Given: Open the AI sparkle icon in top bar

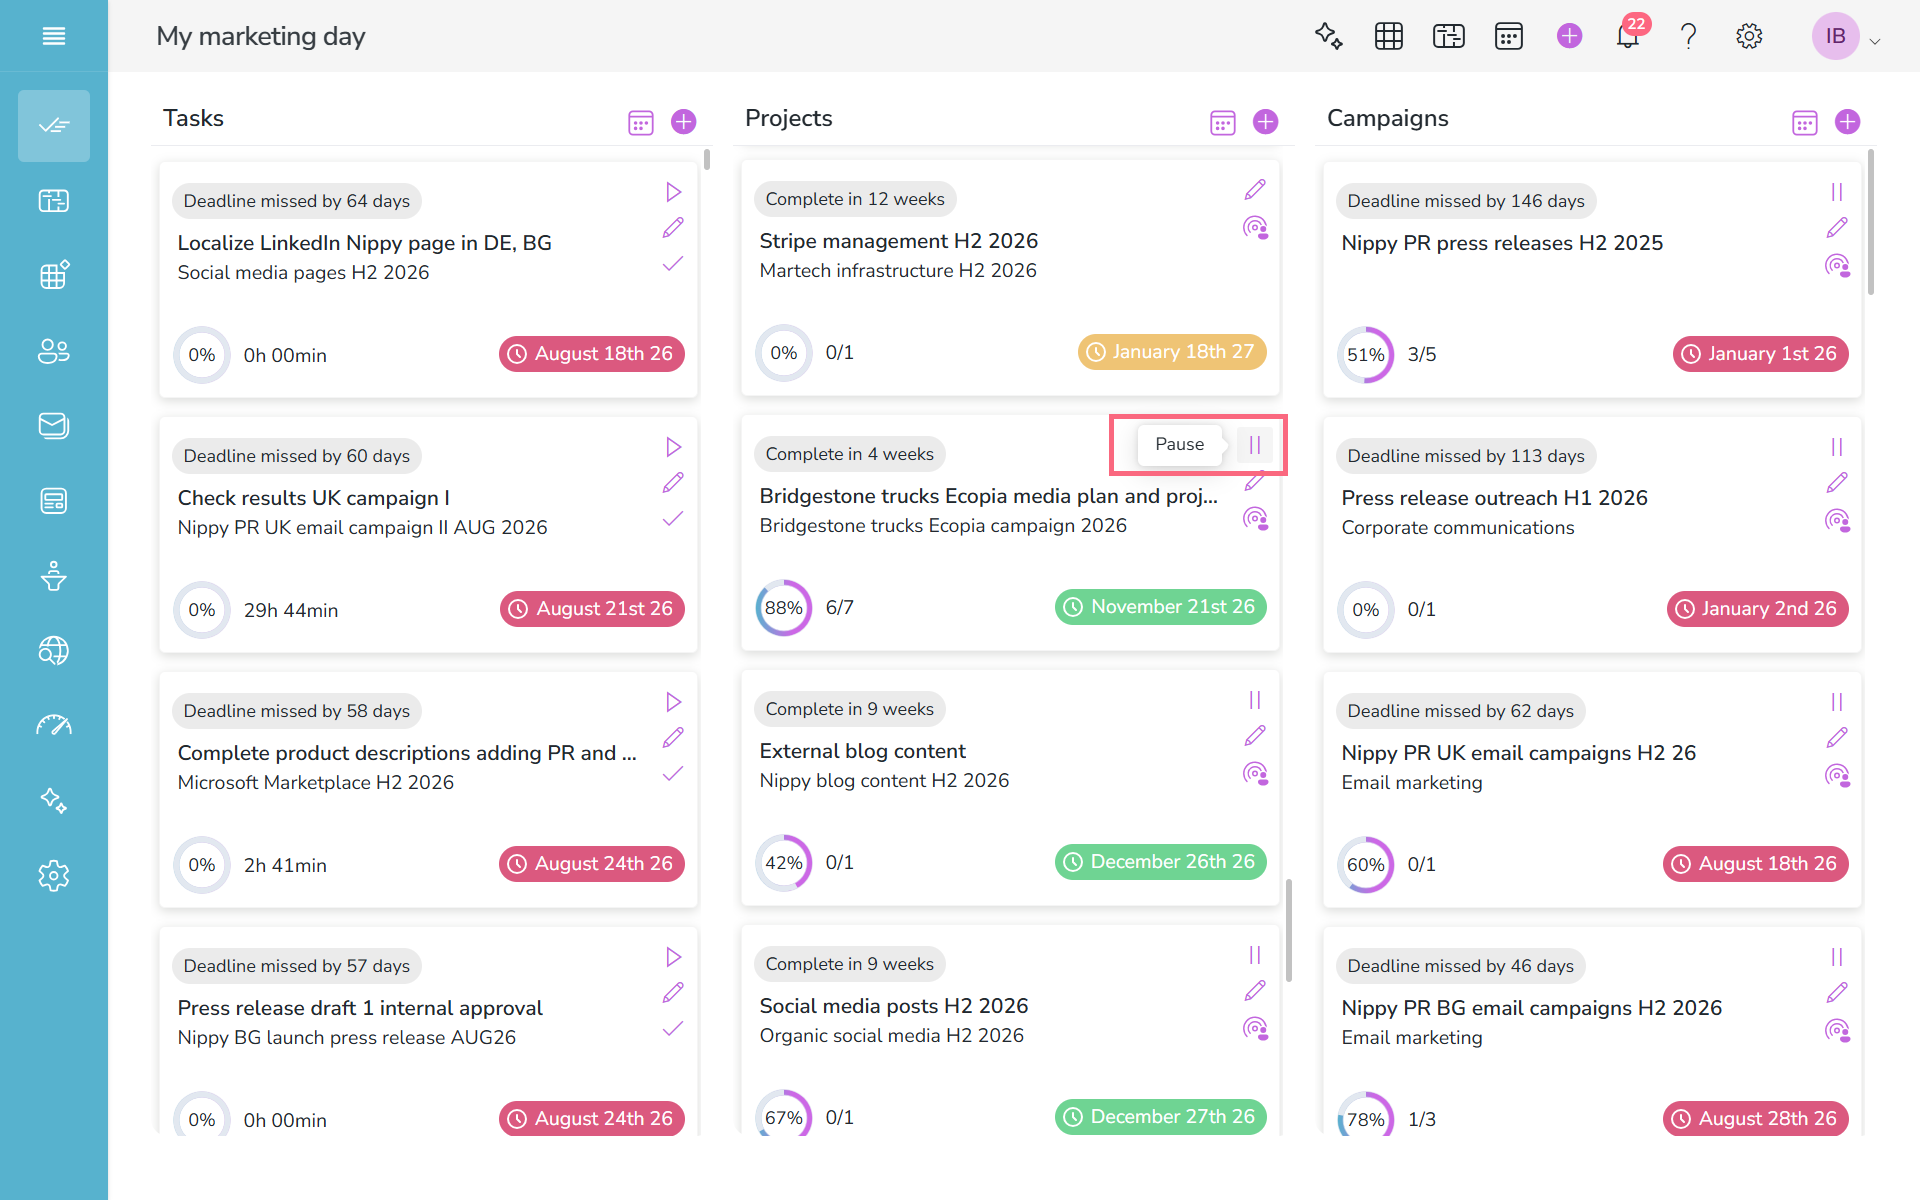Looking at the screenshot, I should 1328,36.
